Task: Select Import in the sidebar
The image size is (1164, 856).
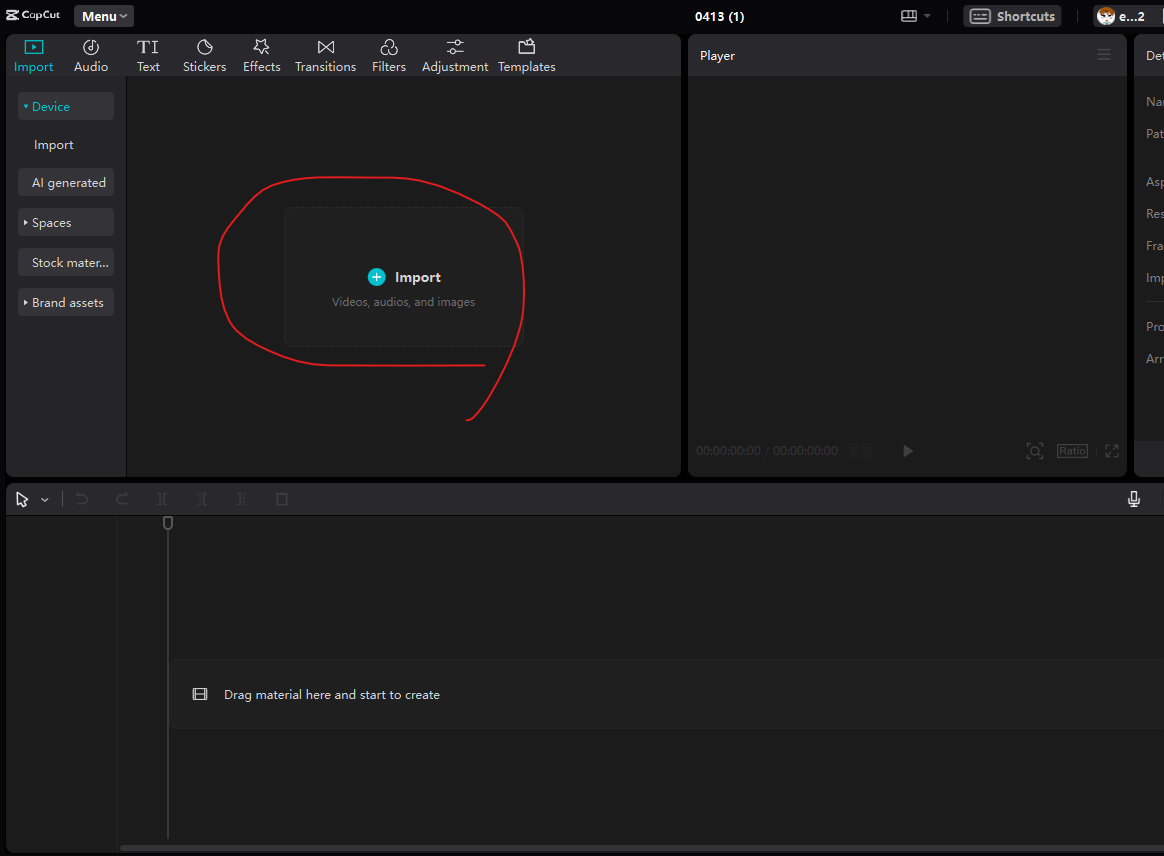Action: (x=53, y=145)
